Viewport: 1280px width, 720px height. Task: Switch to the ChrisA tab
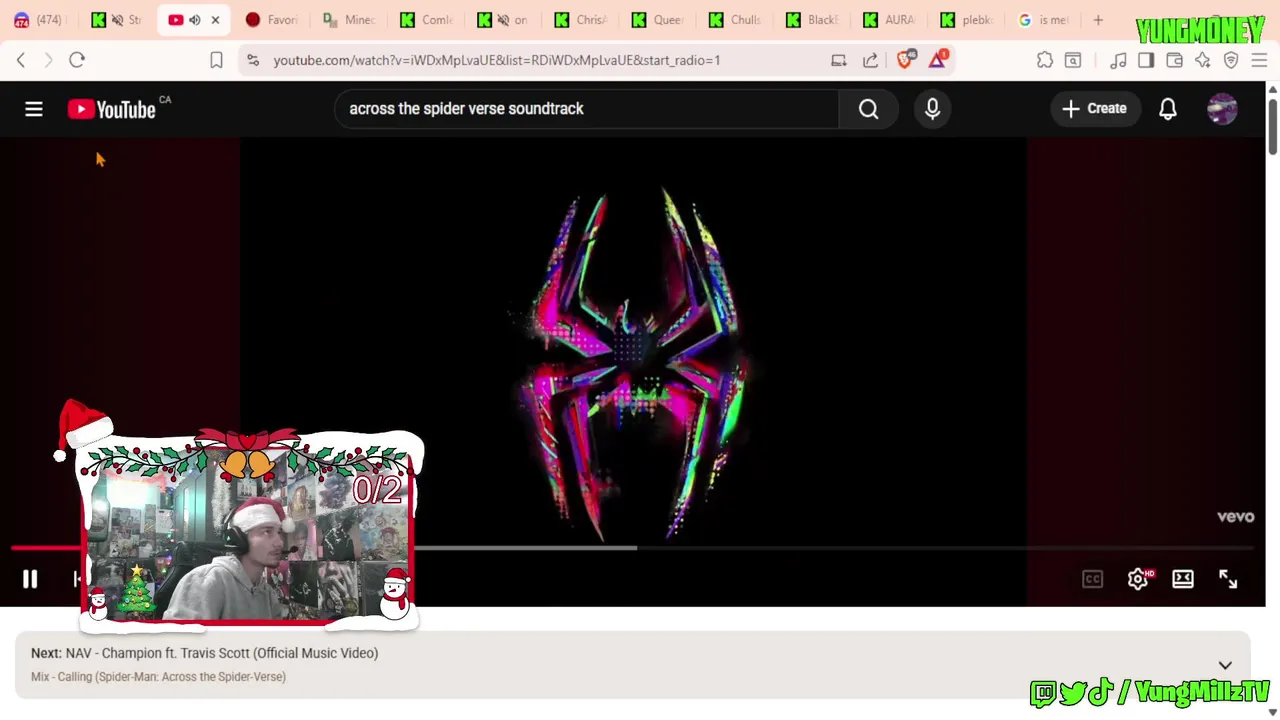click(581, 20)
